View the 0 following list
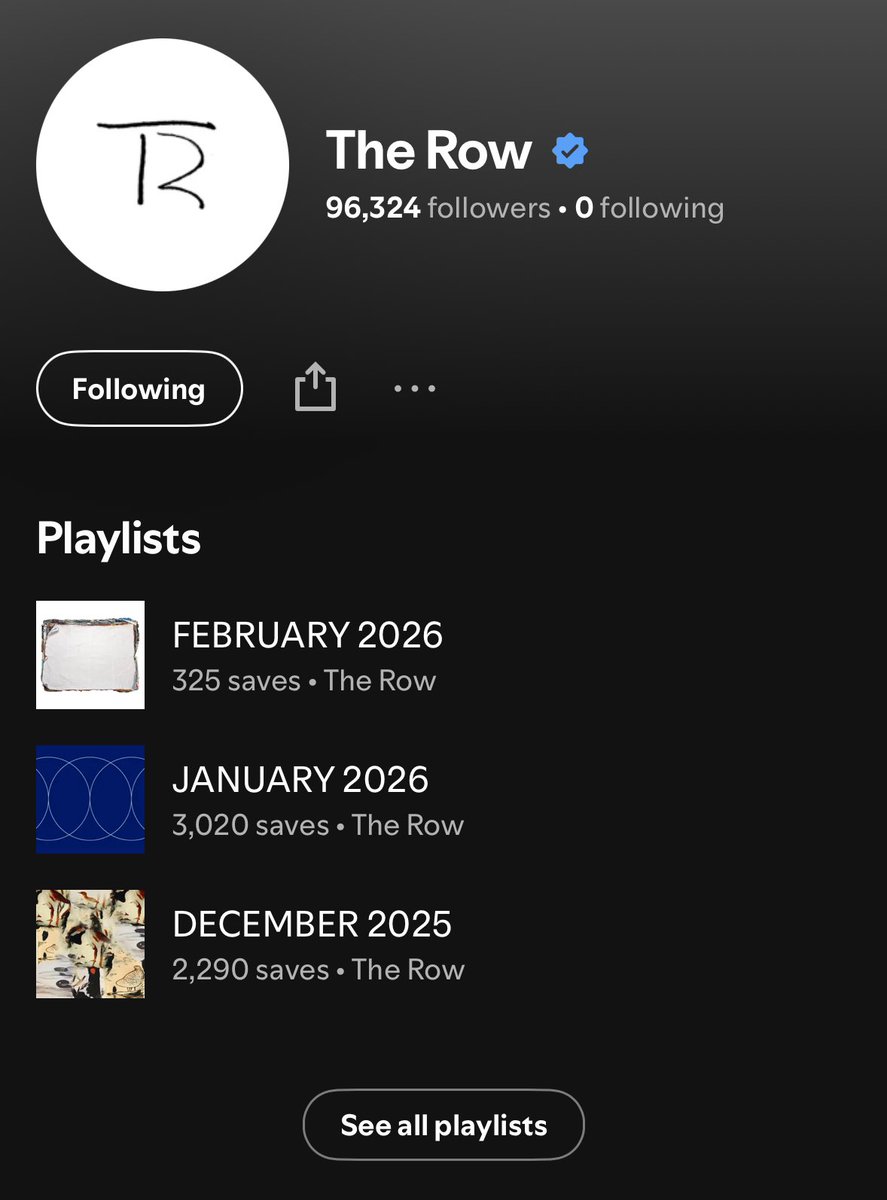Image resolution: width=887 pixels, height=1200 pixels. (x=649, y=208)
